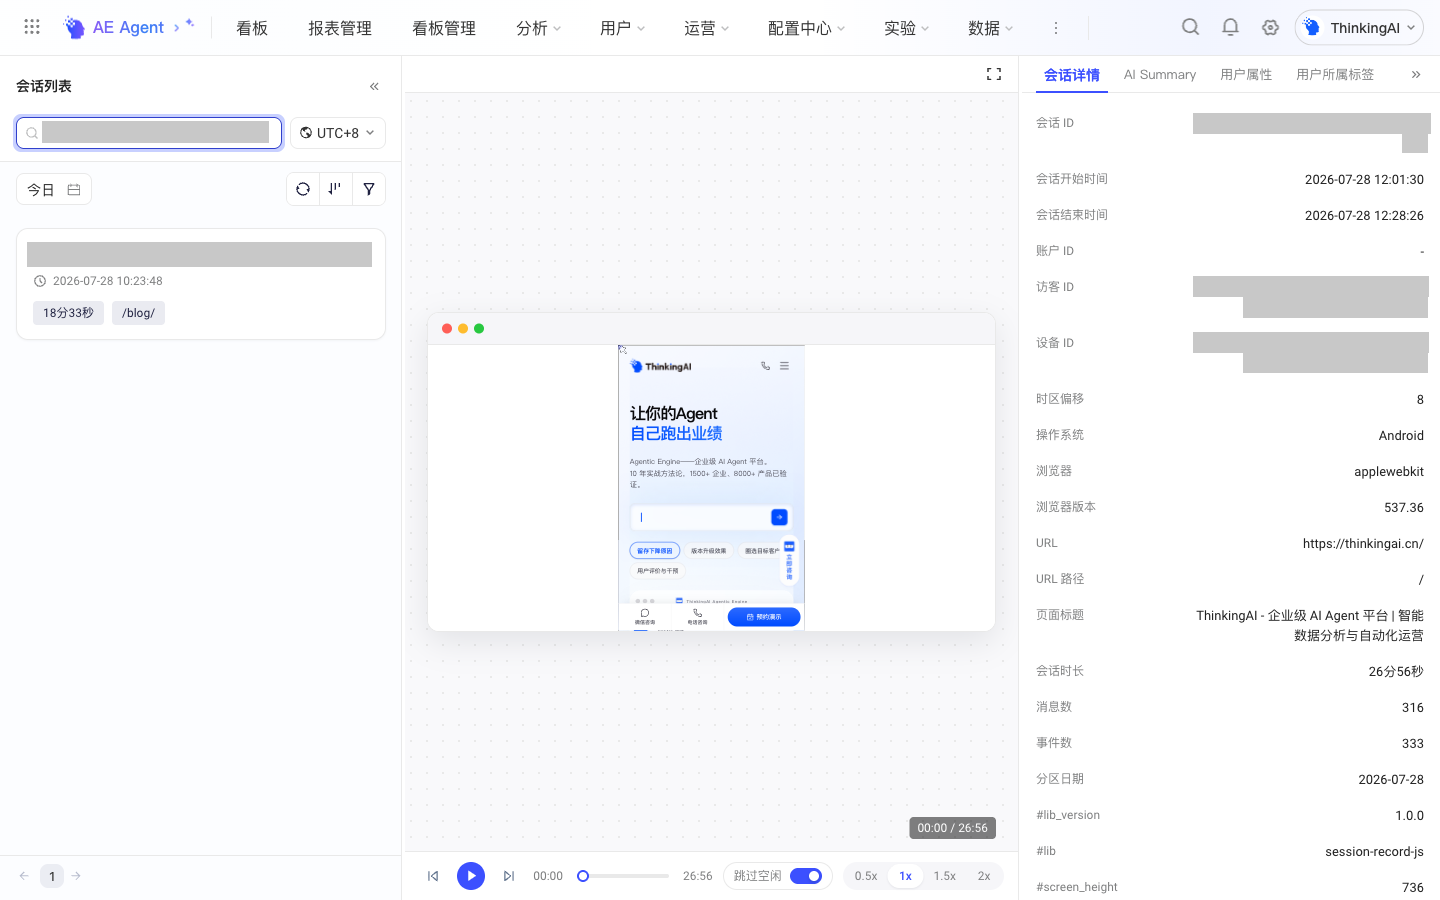Open the ThinkingAI account dropdown
The width and height of the screenshot is (1440, 900).
point(1359,28)
